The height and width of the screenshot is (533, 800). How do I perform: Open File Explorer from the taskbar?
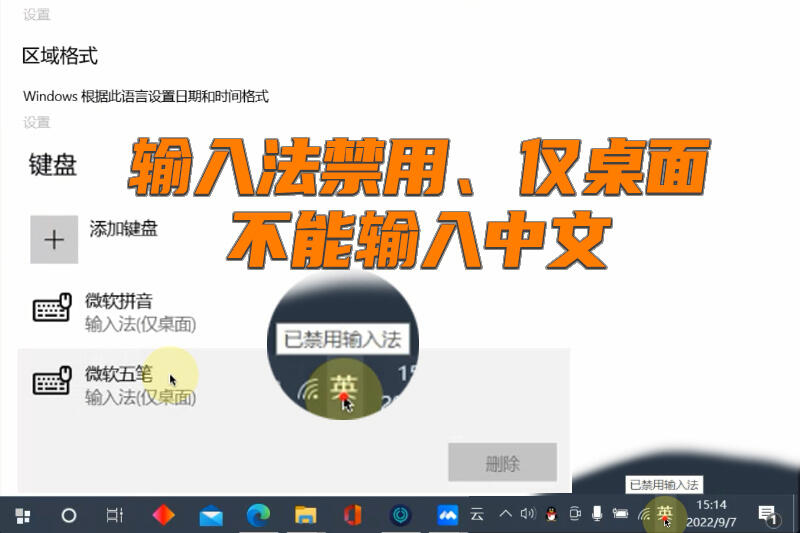tap(306, 516)
